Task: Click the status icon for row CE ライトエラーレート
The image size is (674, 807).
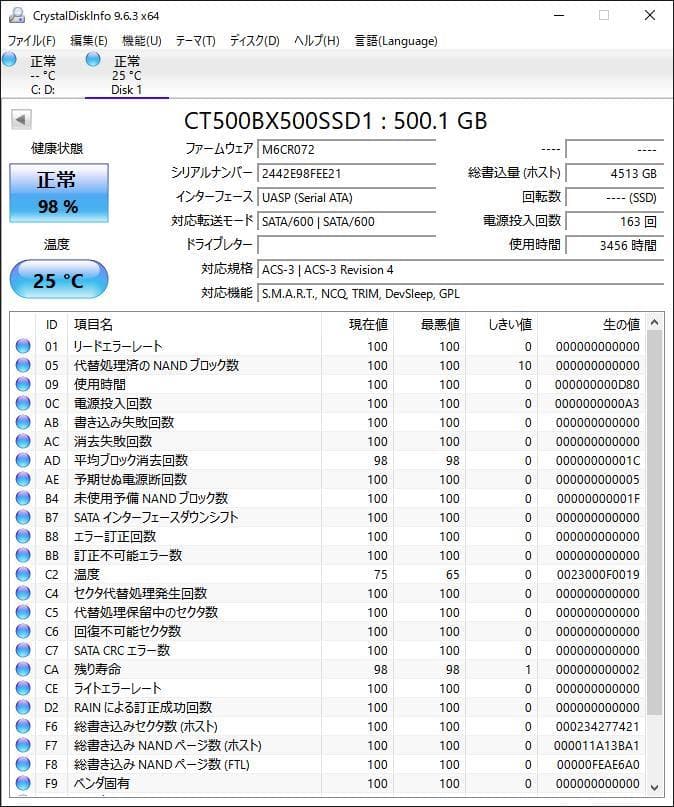Action: pos(23,688)
